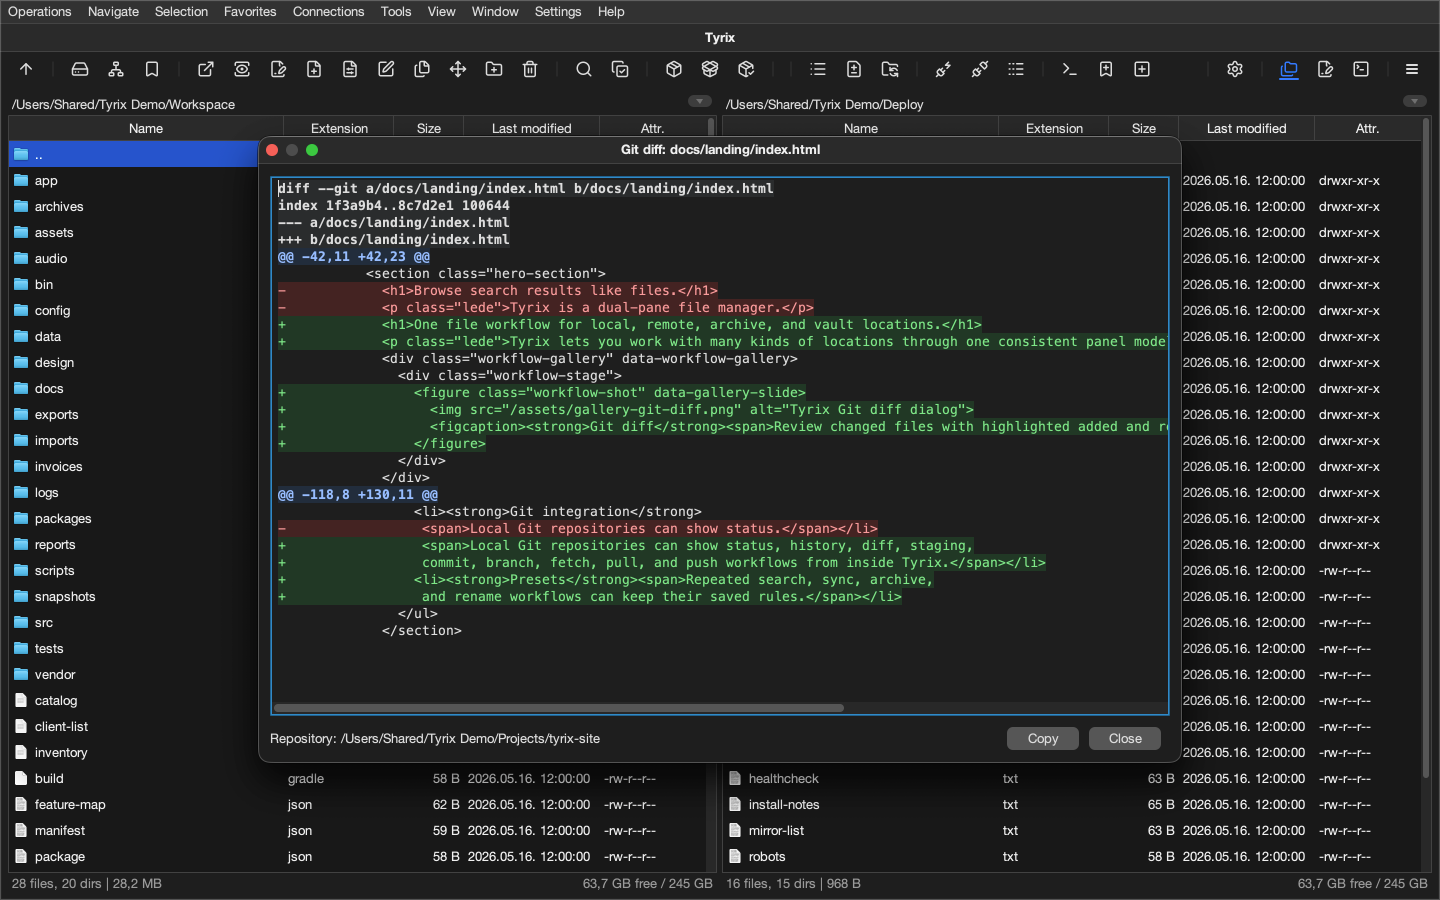1440x900 pixels.
Task: Sort left pane by the Extension column
Action: click(339, 128)
